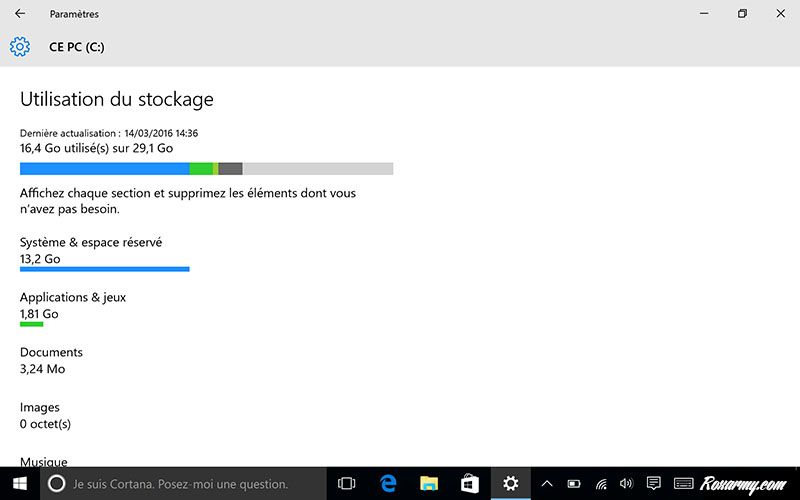Check the battery status icon
Screen dimensions: 800x500
pos(574,483)
